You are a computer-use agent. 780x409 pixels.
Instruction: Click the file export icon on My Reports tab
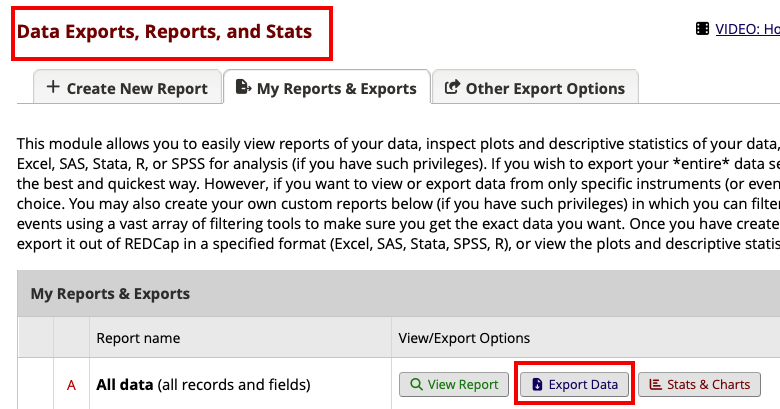coord(243,87)
